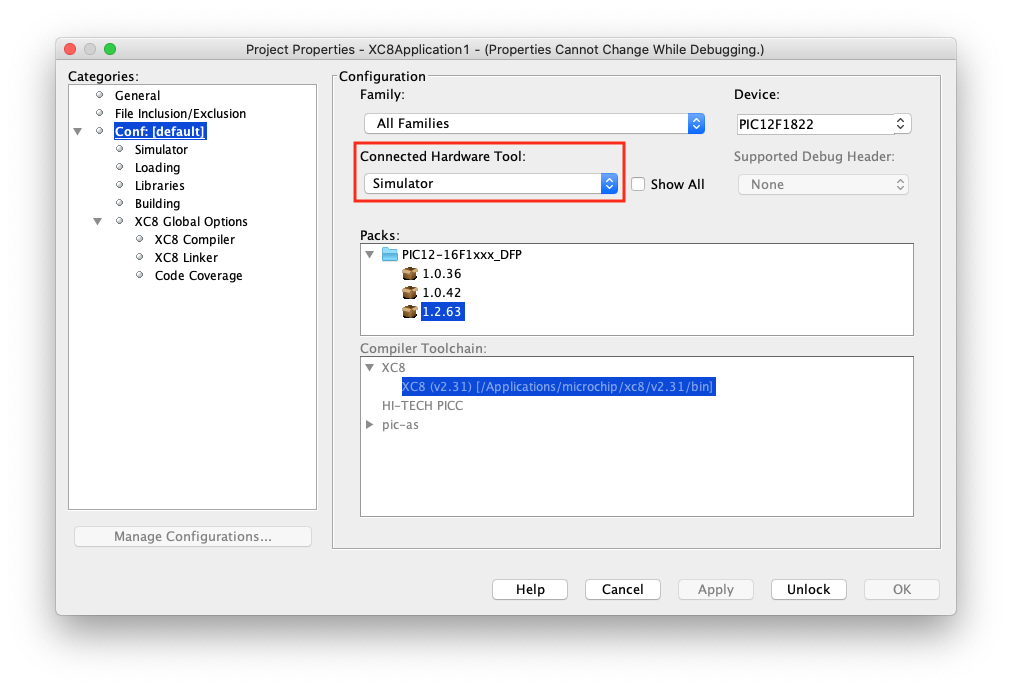Select XC8 (v2.31) compiler toolchain entry
Screen dimensions: 1012x689
tap(558, 386)
